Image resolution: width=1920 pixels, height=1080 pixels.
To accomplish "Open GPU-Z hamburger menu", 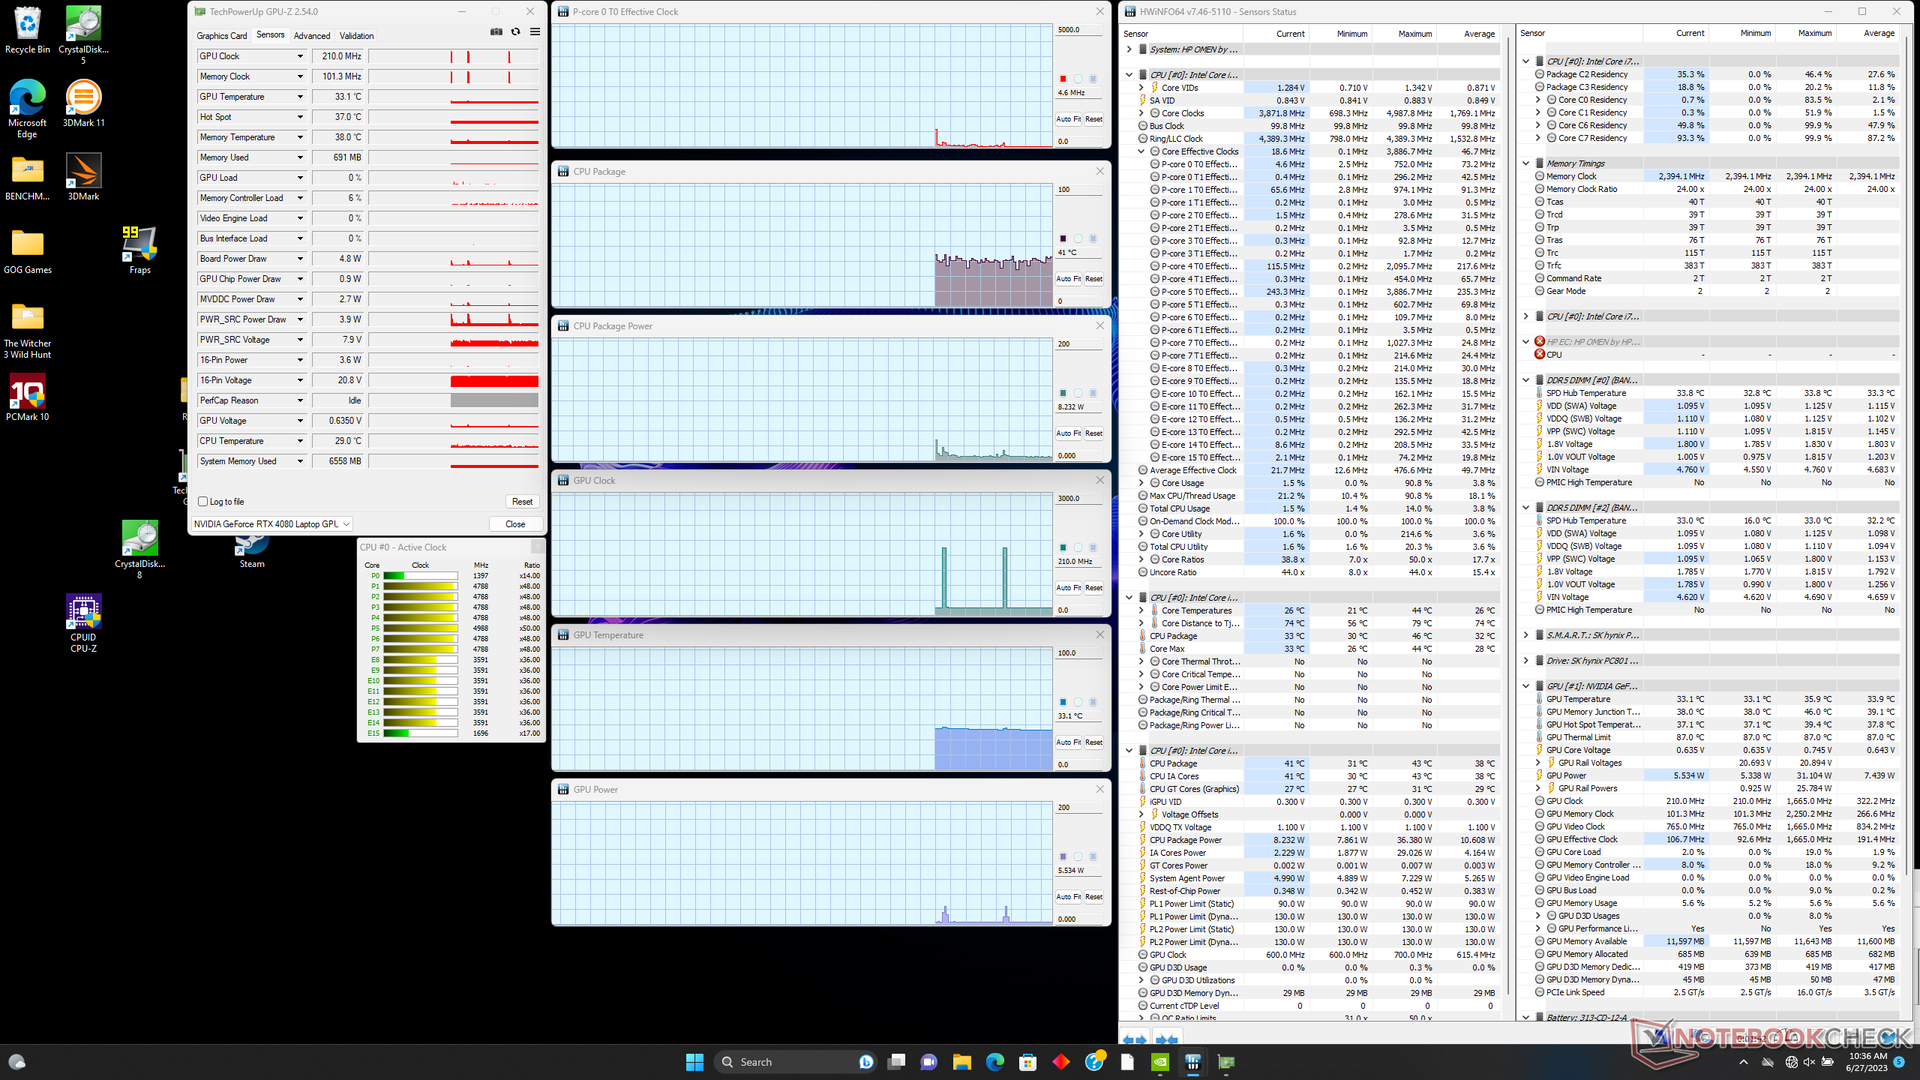I will tap(535, 32).
